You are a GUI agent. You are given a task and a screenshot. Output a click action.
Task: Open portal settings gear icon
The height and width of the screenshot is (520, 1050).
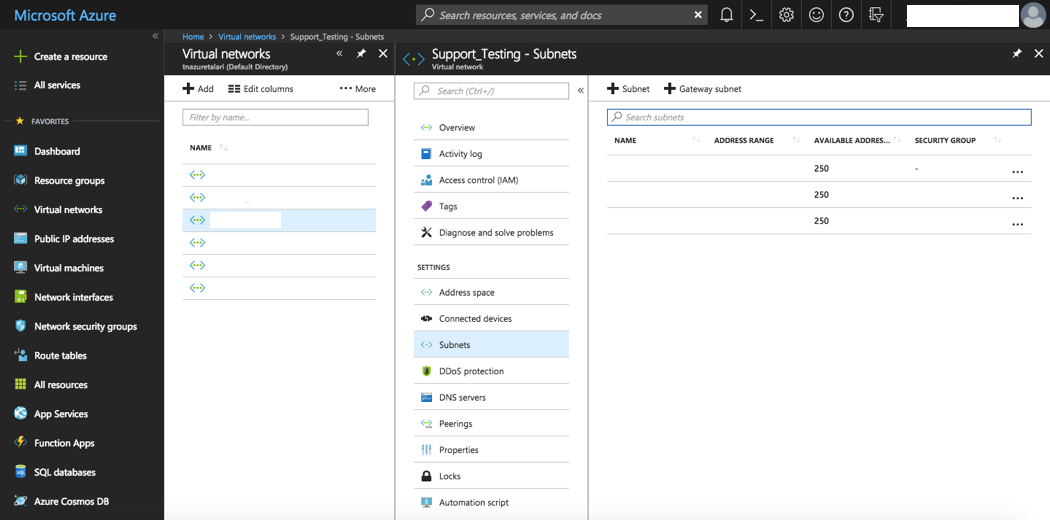point(787,15)
